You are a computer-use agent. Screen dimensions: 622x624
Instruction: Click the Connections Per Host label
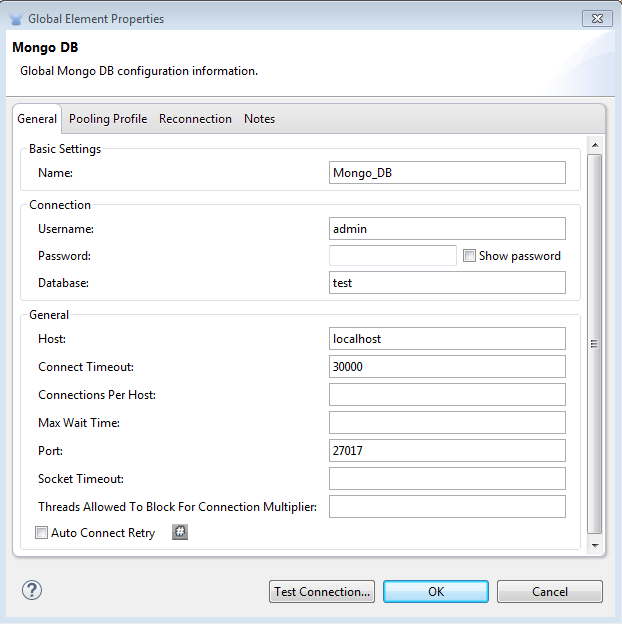(x=97, y=395)
